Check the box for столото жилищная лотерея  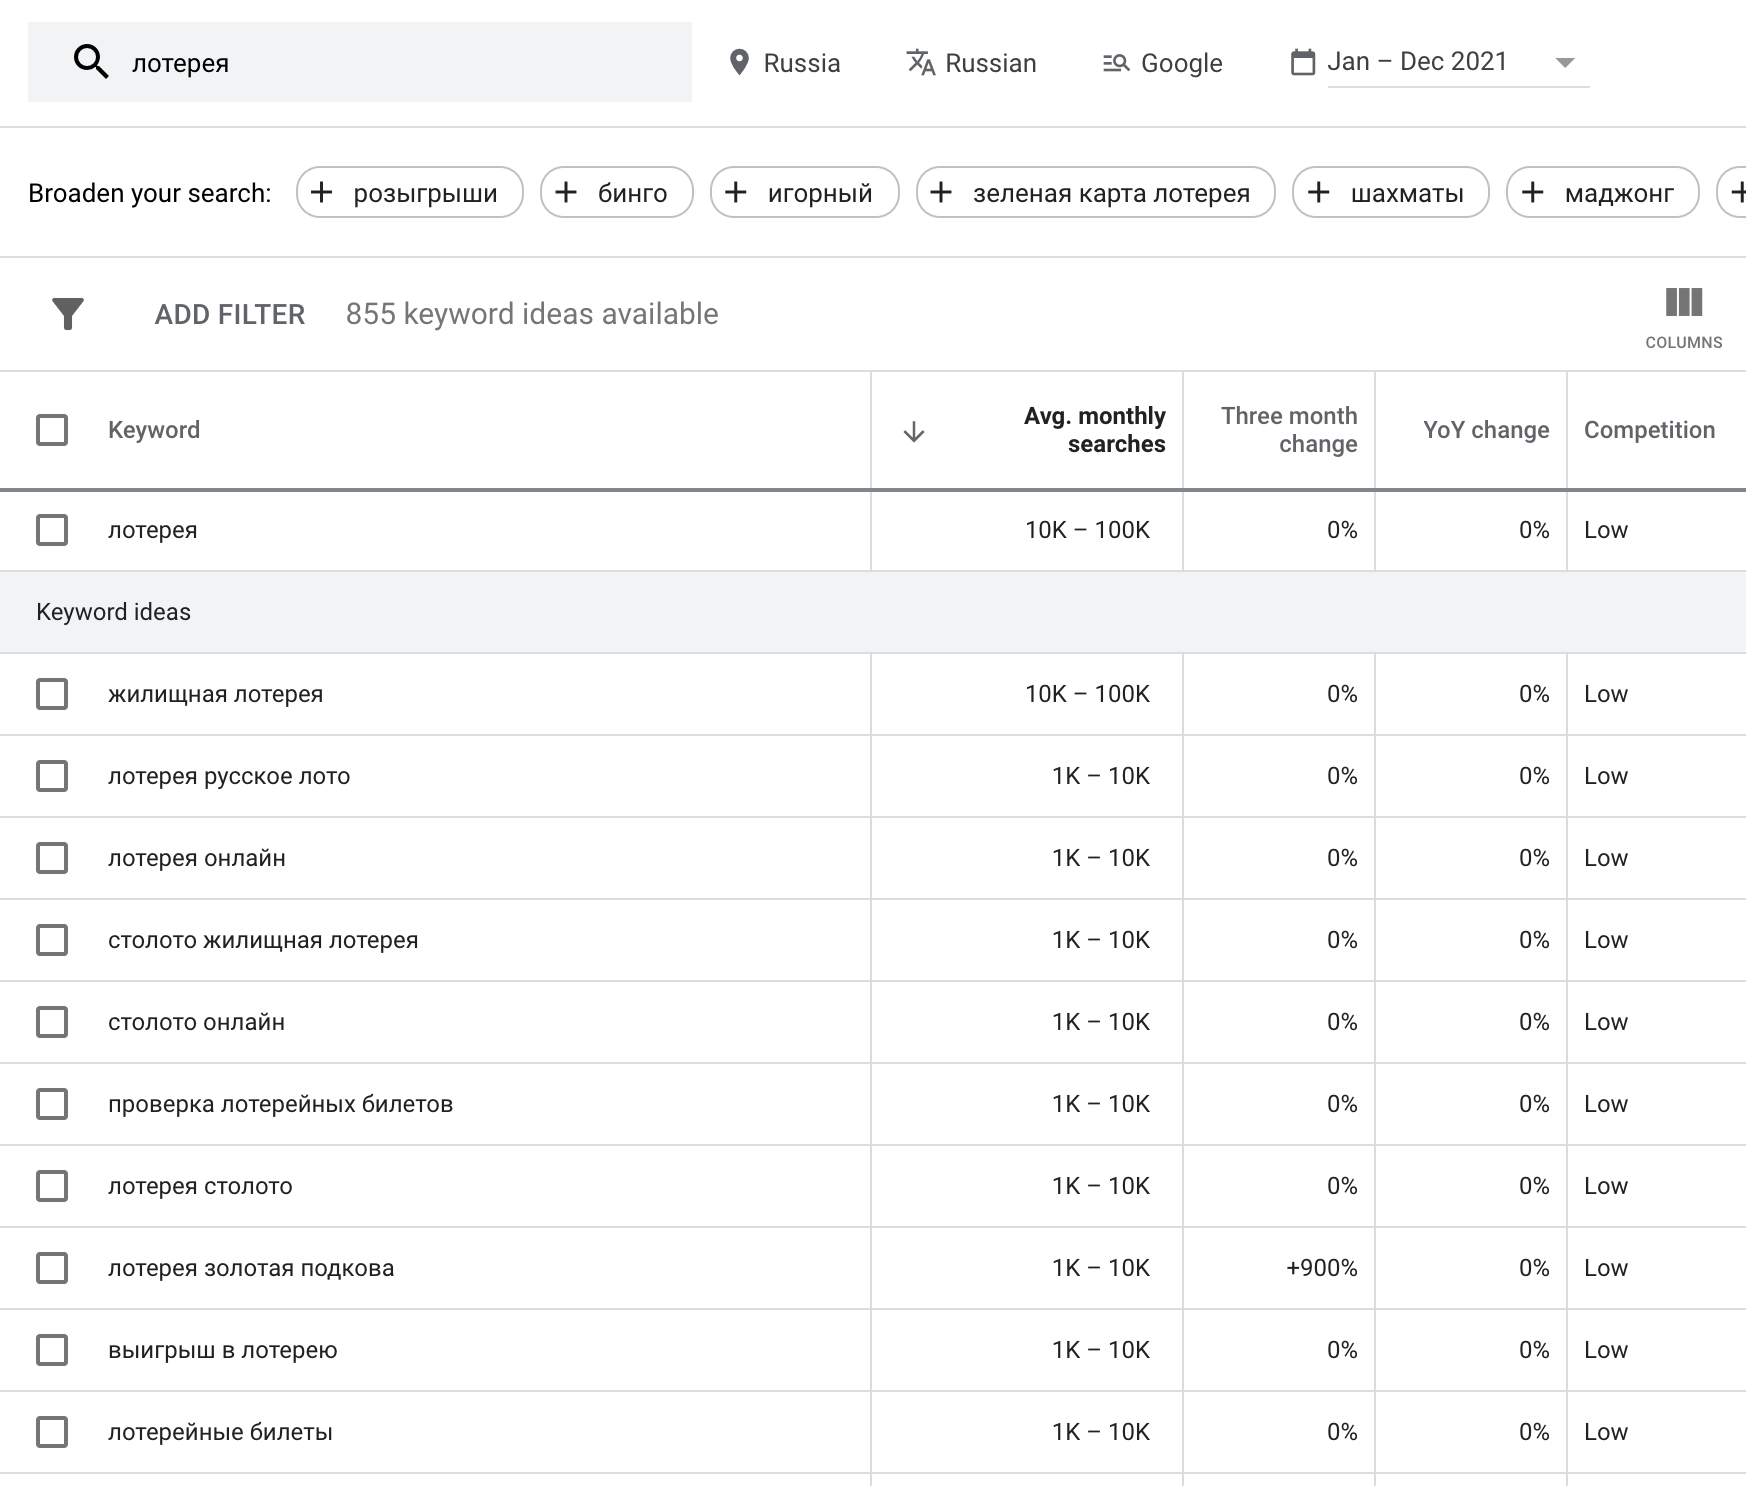pos(52,940)
